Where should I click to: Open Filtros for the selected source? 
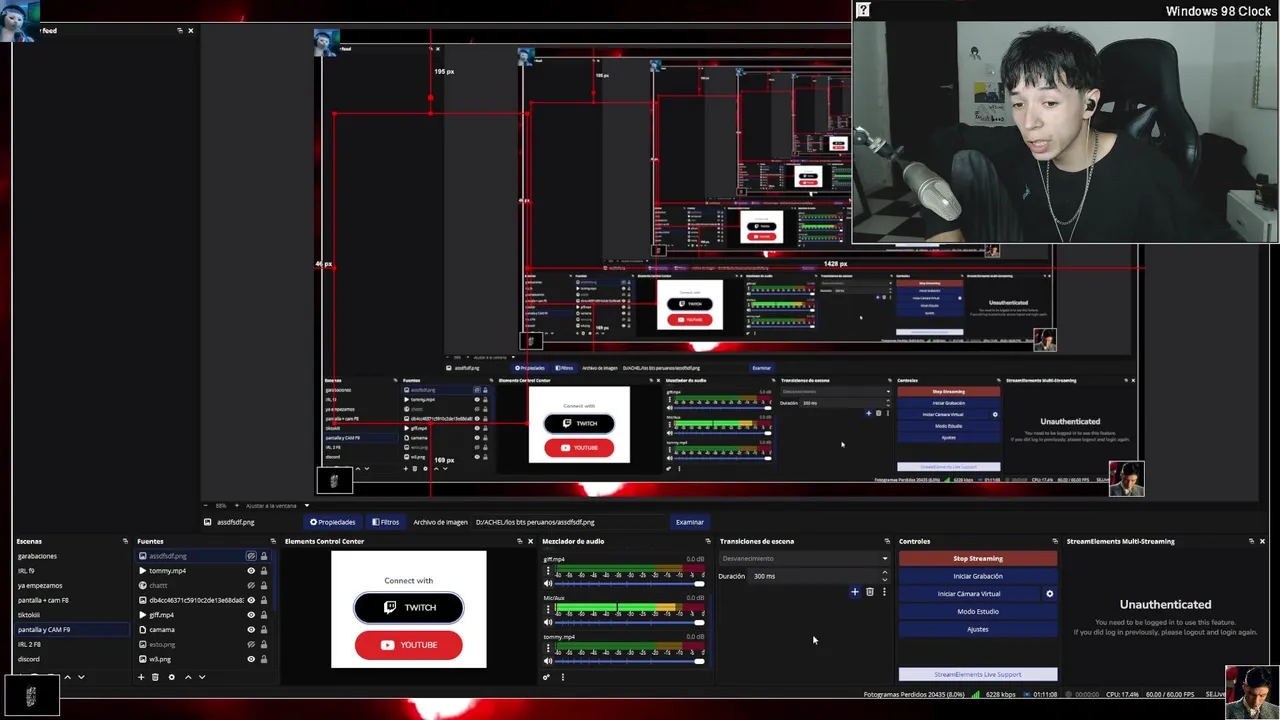click(x=386, y=522)
